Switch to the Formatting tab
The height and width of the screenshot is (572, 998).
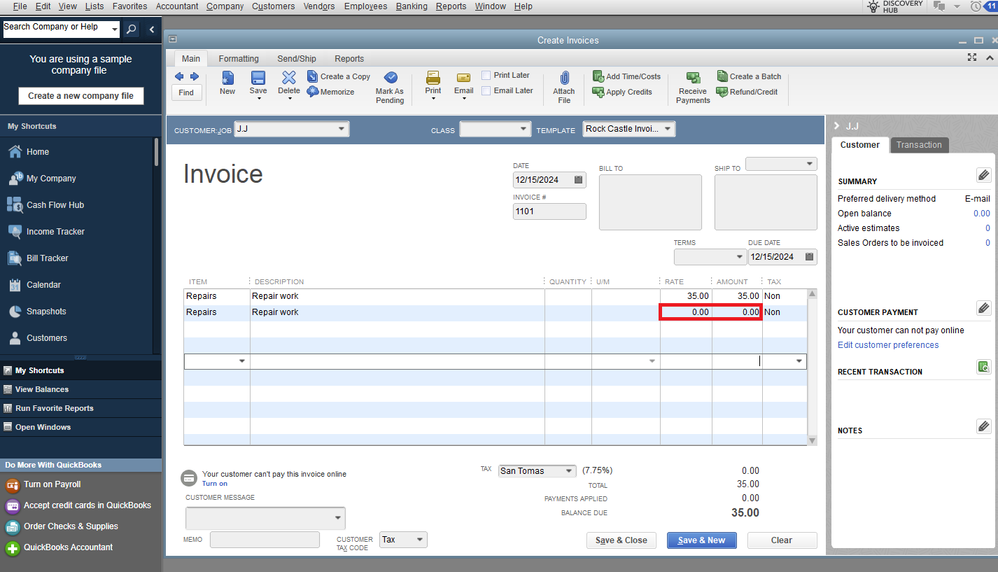(x=239, y=59)
